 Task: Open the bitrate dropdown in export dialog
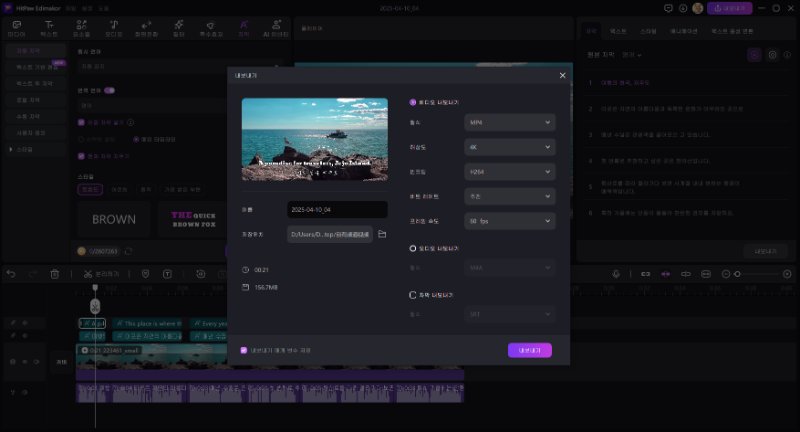(510, 196)
